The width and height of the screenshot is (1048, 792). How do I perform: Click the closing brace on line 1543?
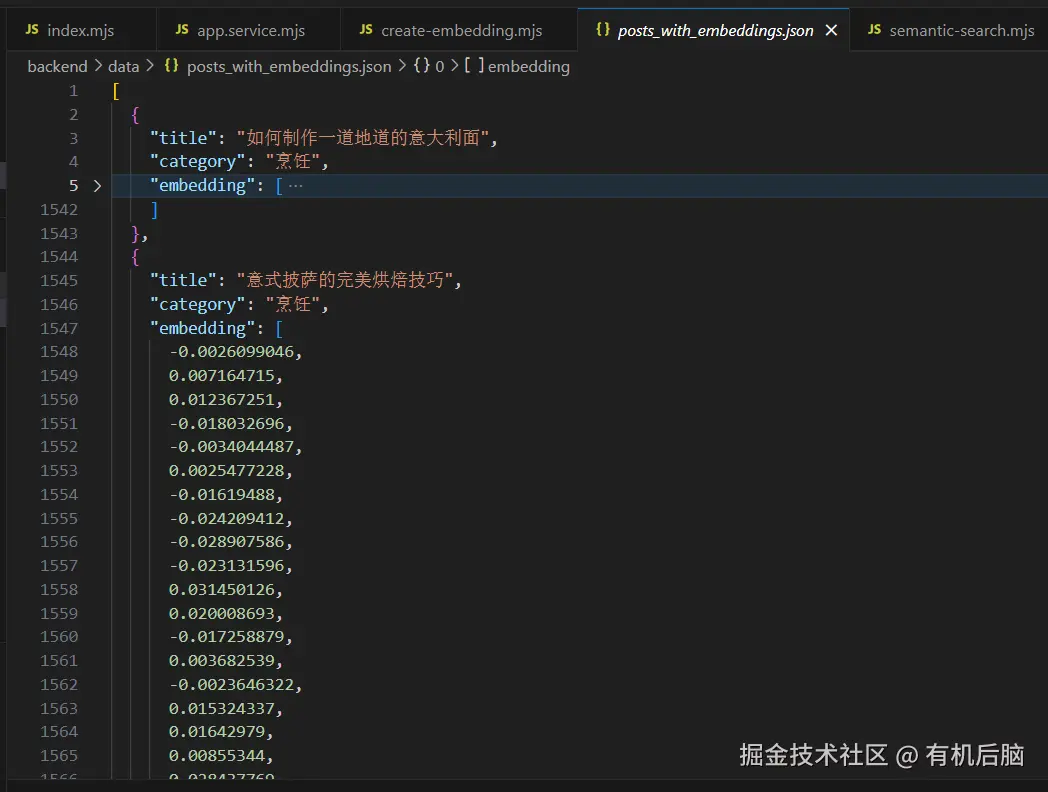[135, 233]
